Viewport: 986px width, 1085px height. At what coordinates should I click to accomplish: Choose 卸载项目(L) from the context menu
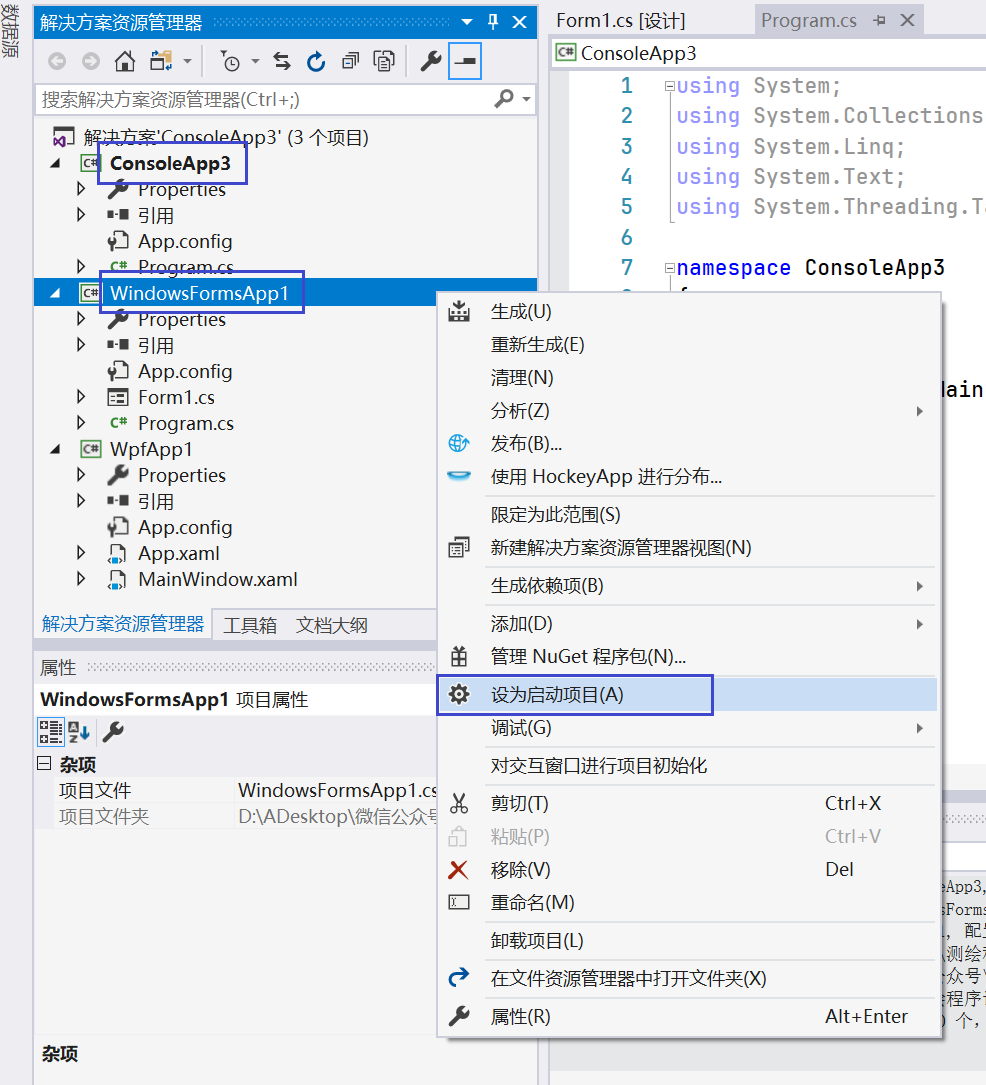tap(688, 941)
